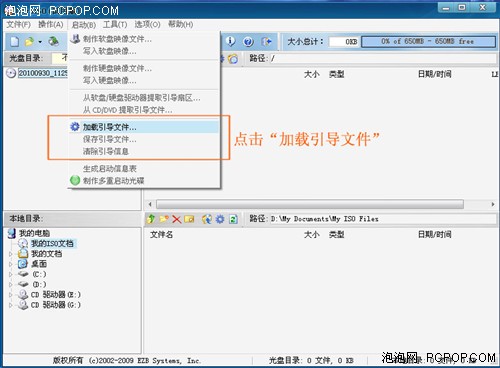Click the help question mark icon

pos(248,42)
